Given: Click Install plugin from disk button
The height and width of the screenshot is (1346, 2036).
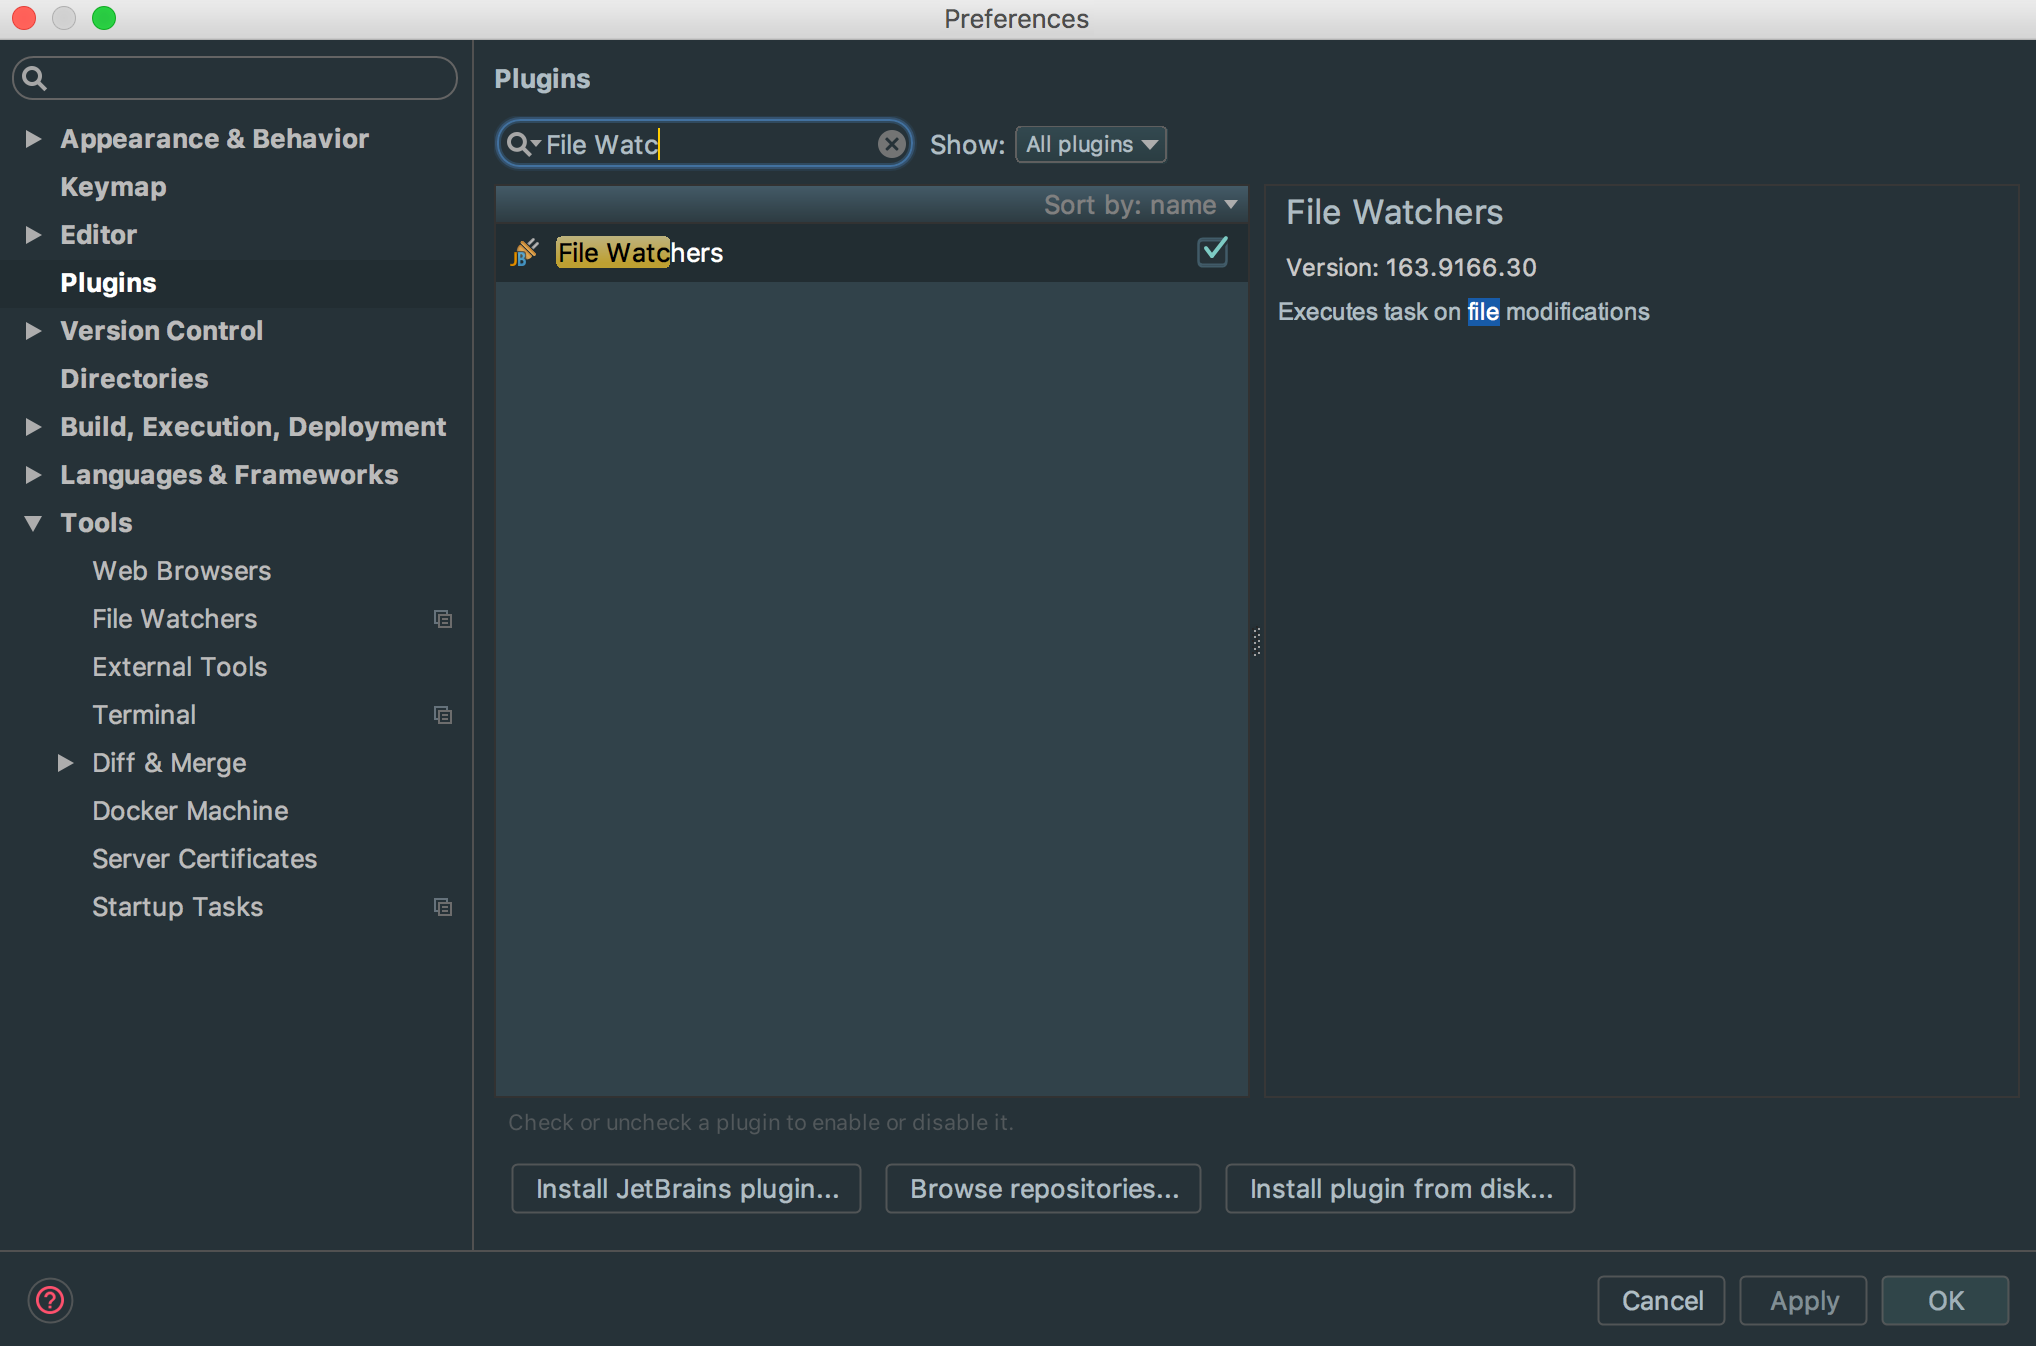Looking at the screenshot, I should (x=1400, y=1189).
